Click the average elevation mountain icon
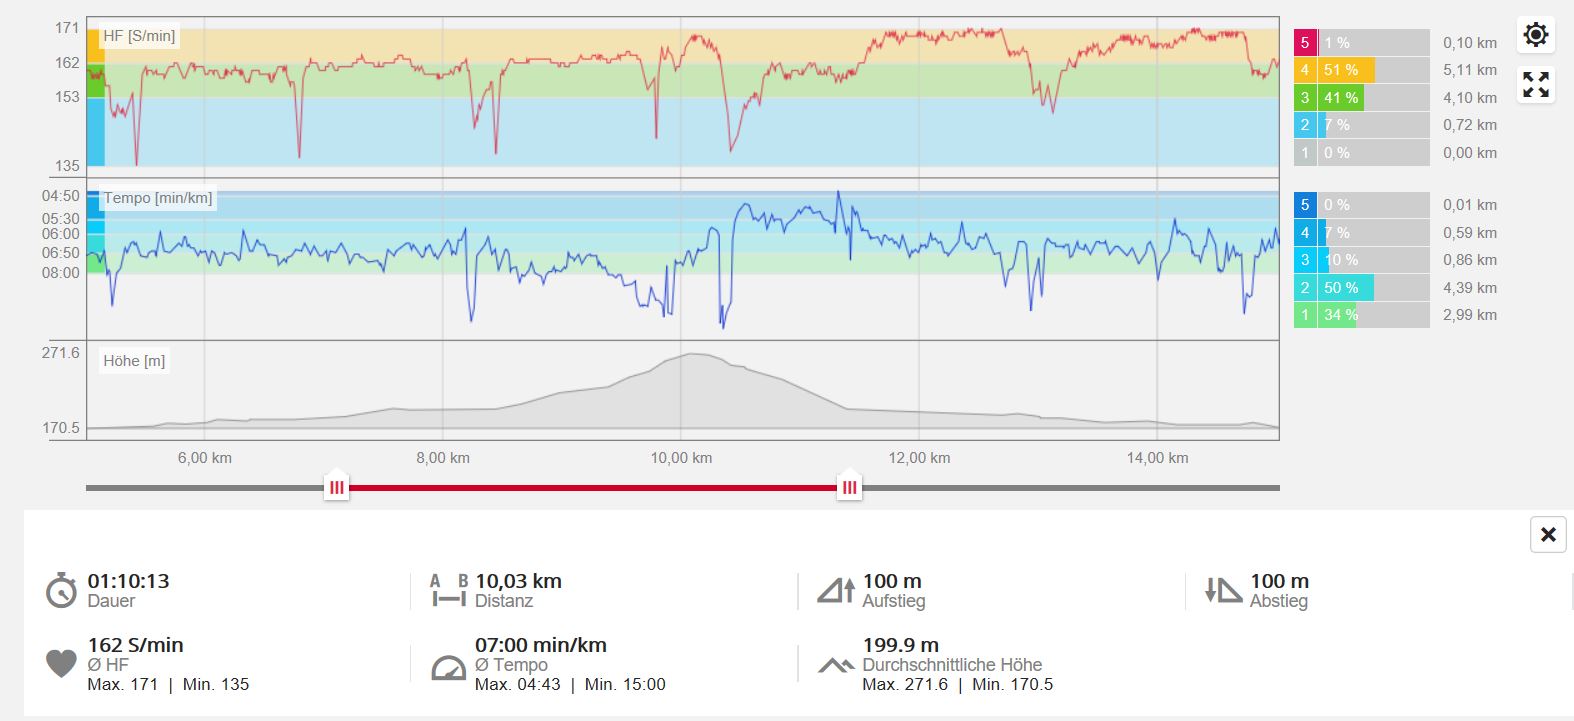The height and width of the screenshot is (721, 1574). click(836, 665)
